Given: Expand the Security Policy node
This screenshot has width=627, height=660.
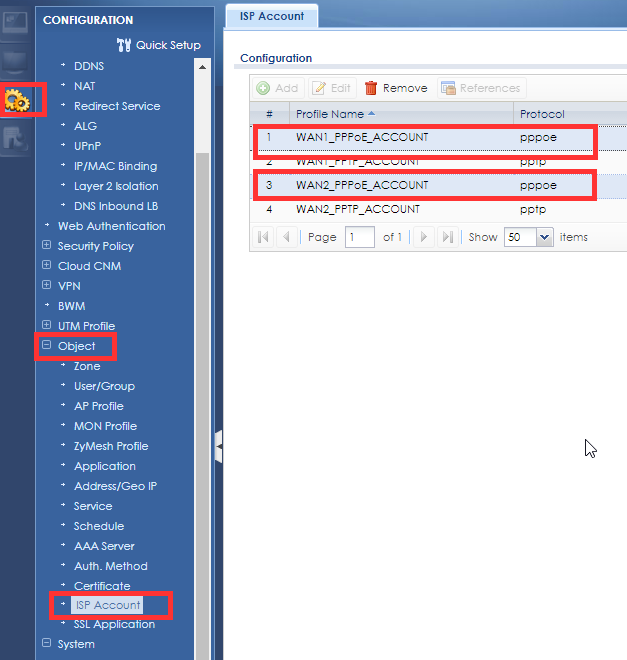Looking at the screenshot, I should (x=46, y=246).
